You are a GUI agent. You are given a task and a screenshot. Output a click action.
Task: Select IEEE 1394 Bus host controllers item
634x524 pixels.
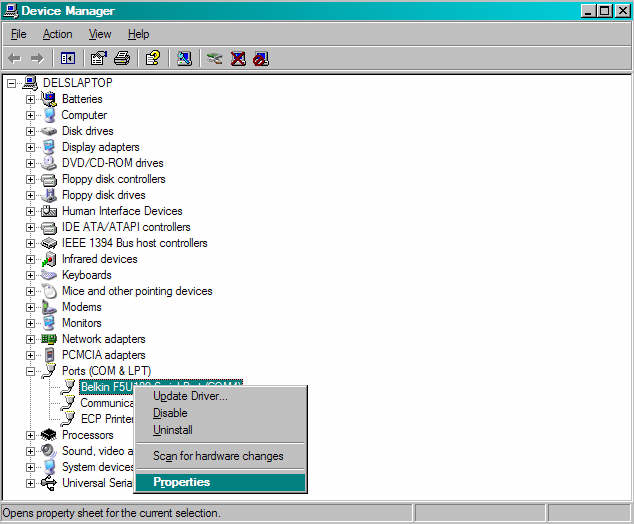(x=134, y=243)
